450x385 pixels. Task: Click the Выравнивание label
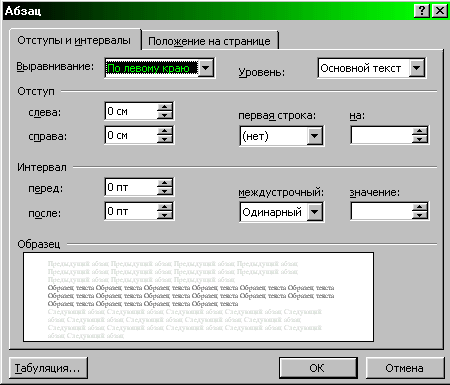tap(55, 67)
